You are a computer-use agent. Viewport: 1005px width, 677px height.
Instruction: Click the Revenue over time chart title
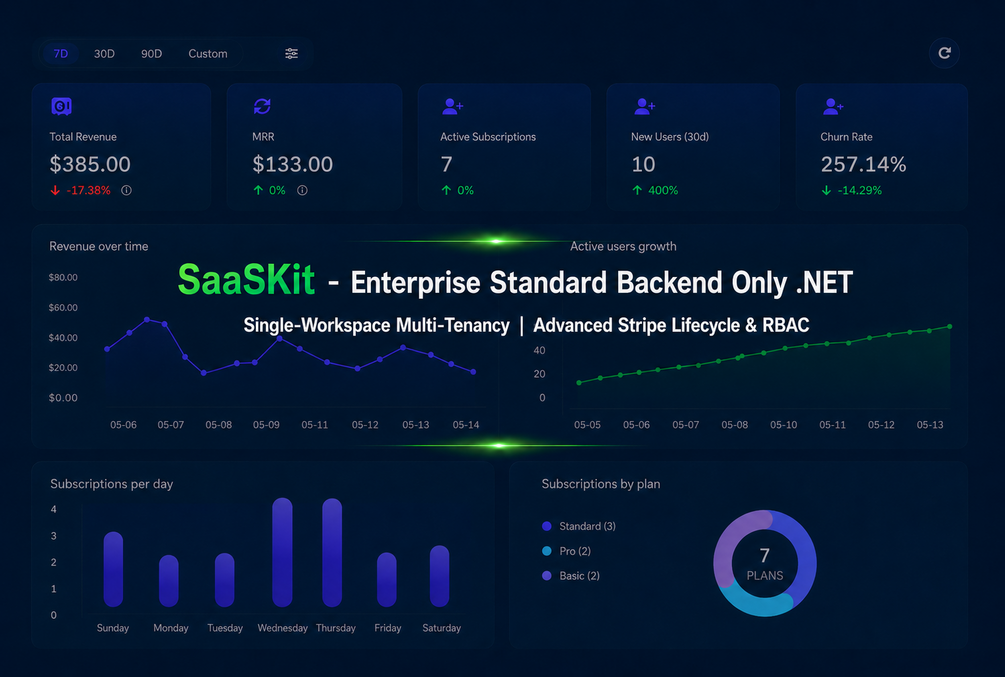[99, 246]
